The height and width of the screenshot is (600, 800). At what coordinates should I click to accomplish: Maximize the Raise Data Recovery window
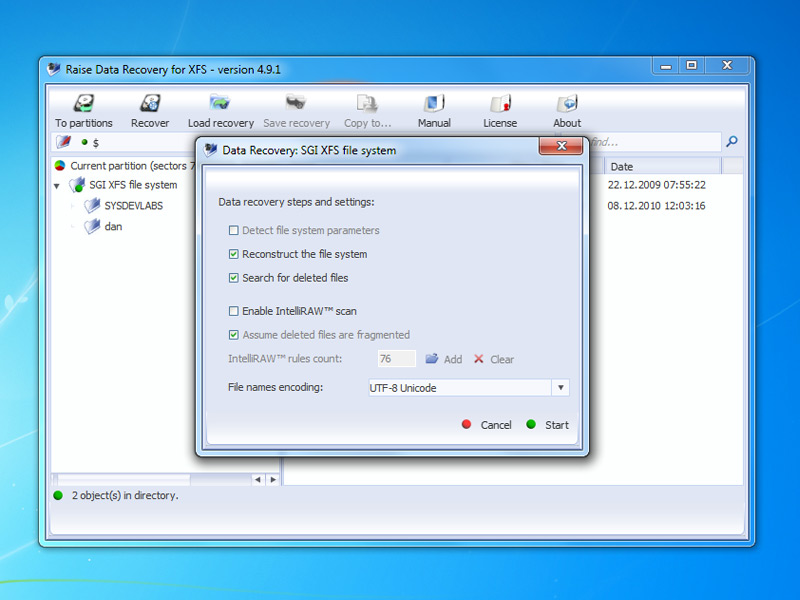coord(691,65)
